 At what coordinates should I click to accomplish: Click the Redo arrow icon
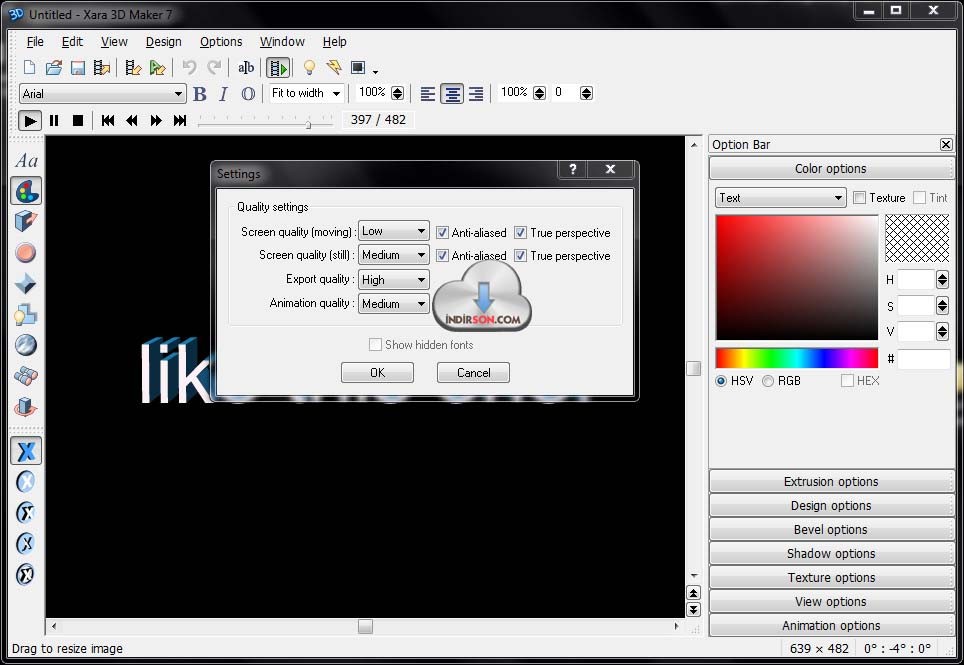[214, 68]
